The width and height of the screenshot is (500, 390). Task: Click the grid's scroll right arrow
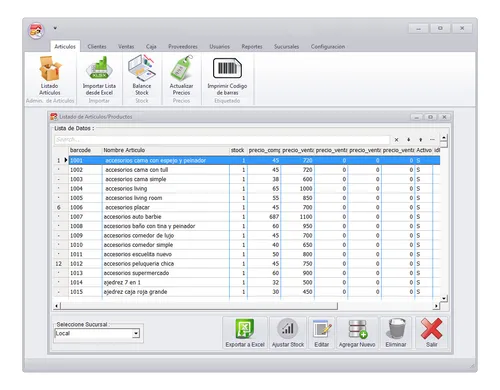(x=436, y=306)
